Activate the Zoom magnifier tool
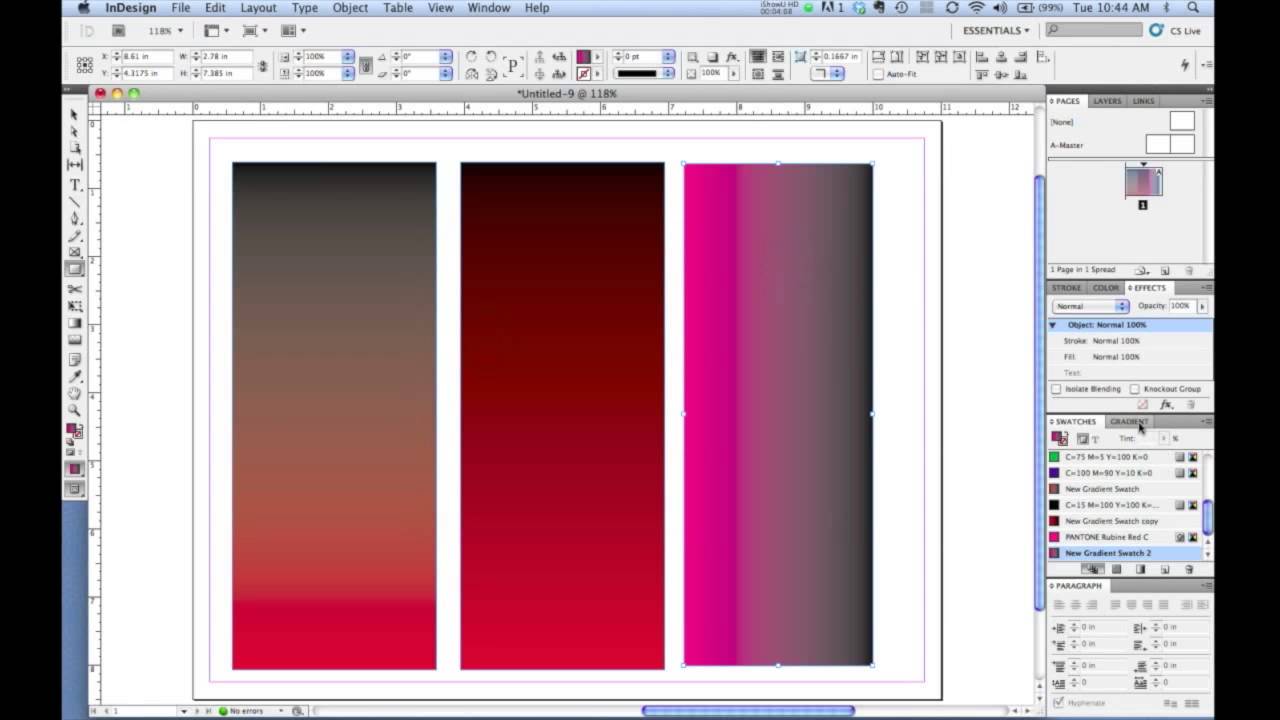 point(75,410)
